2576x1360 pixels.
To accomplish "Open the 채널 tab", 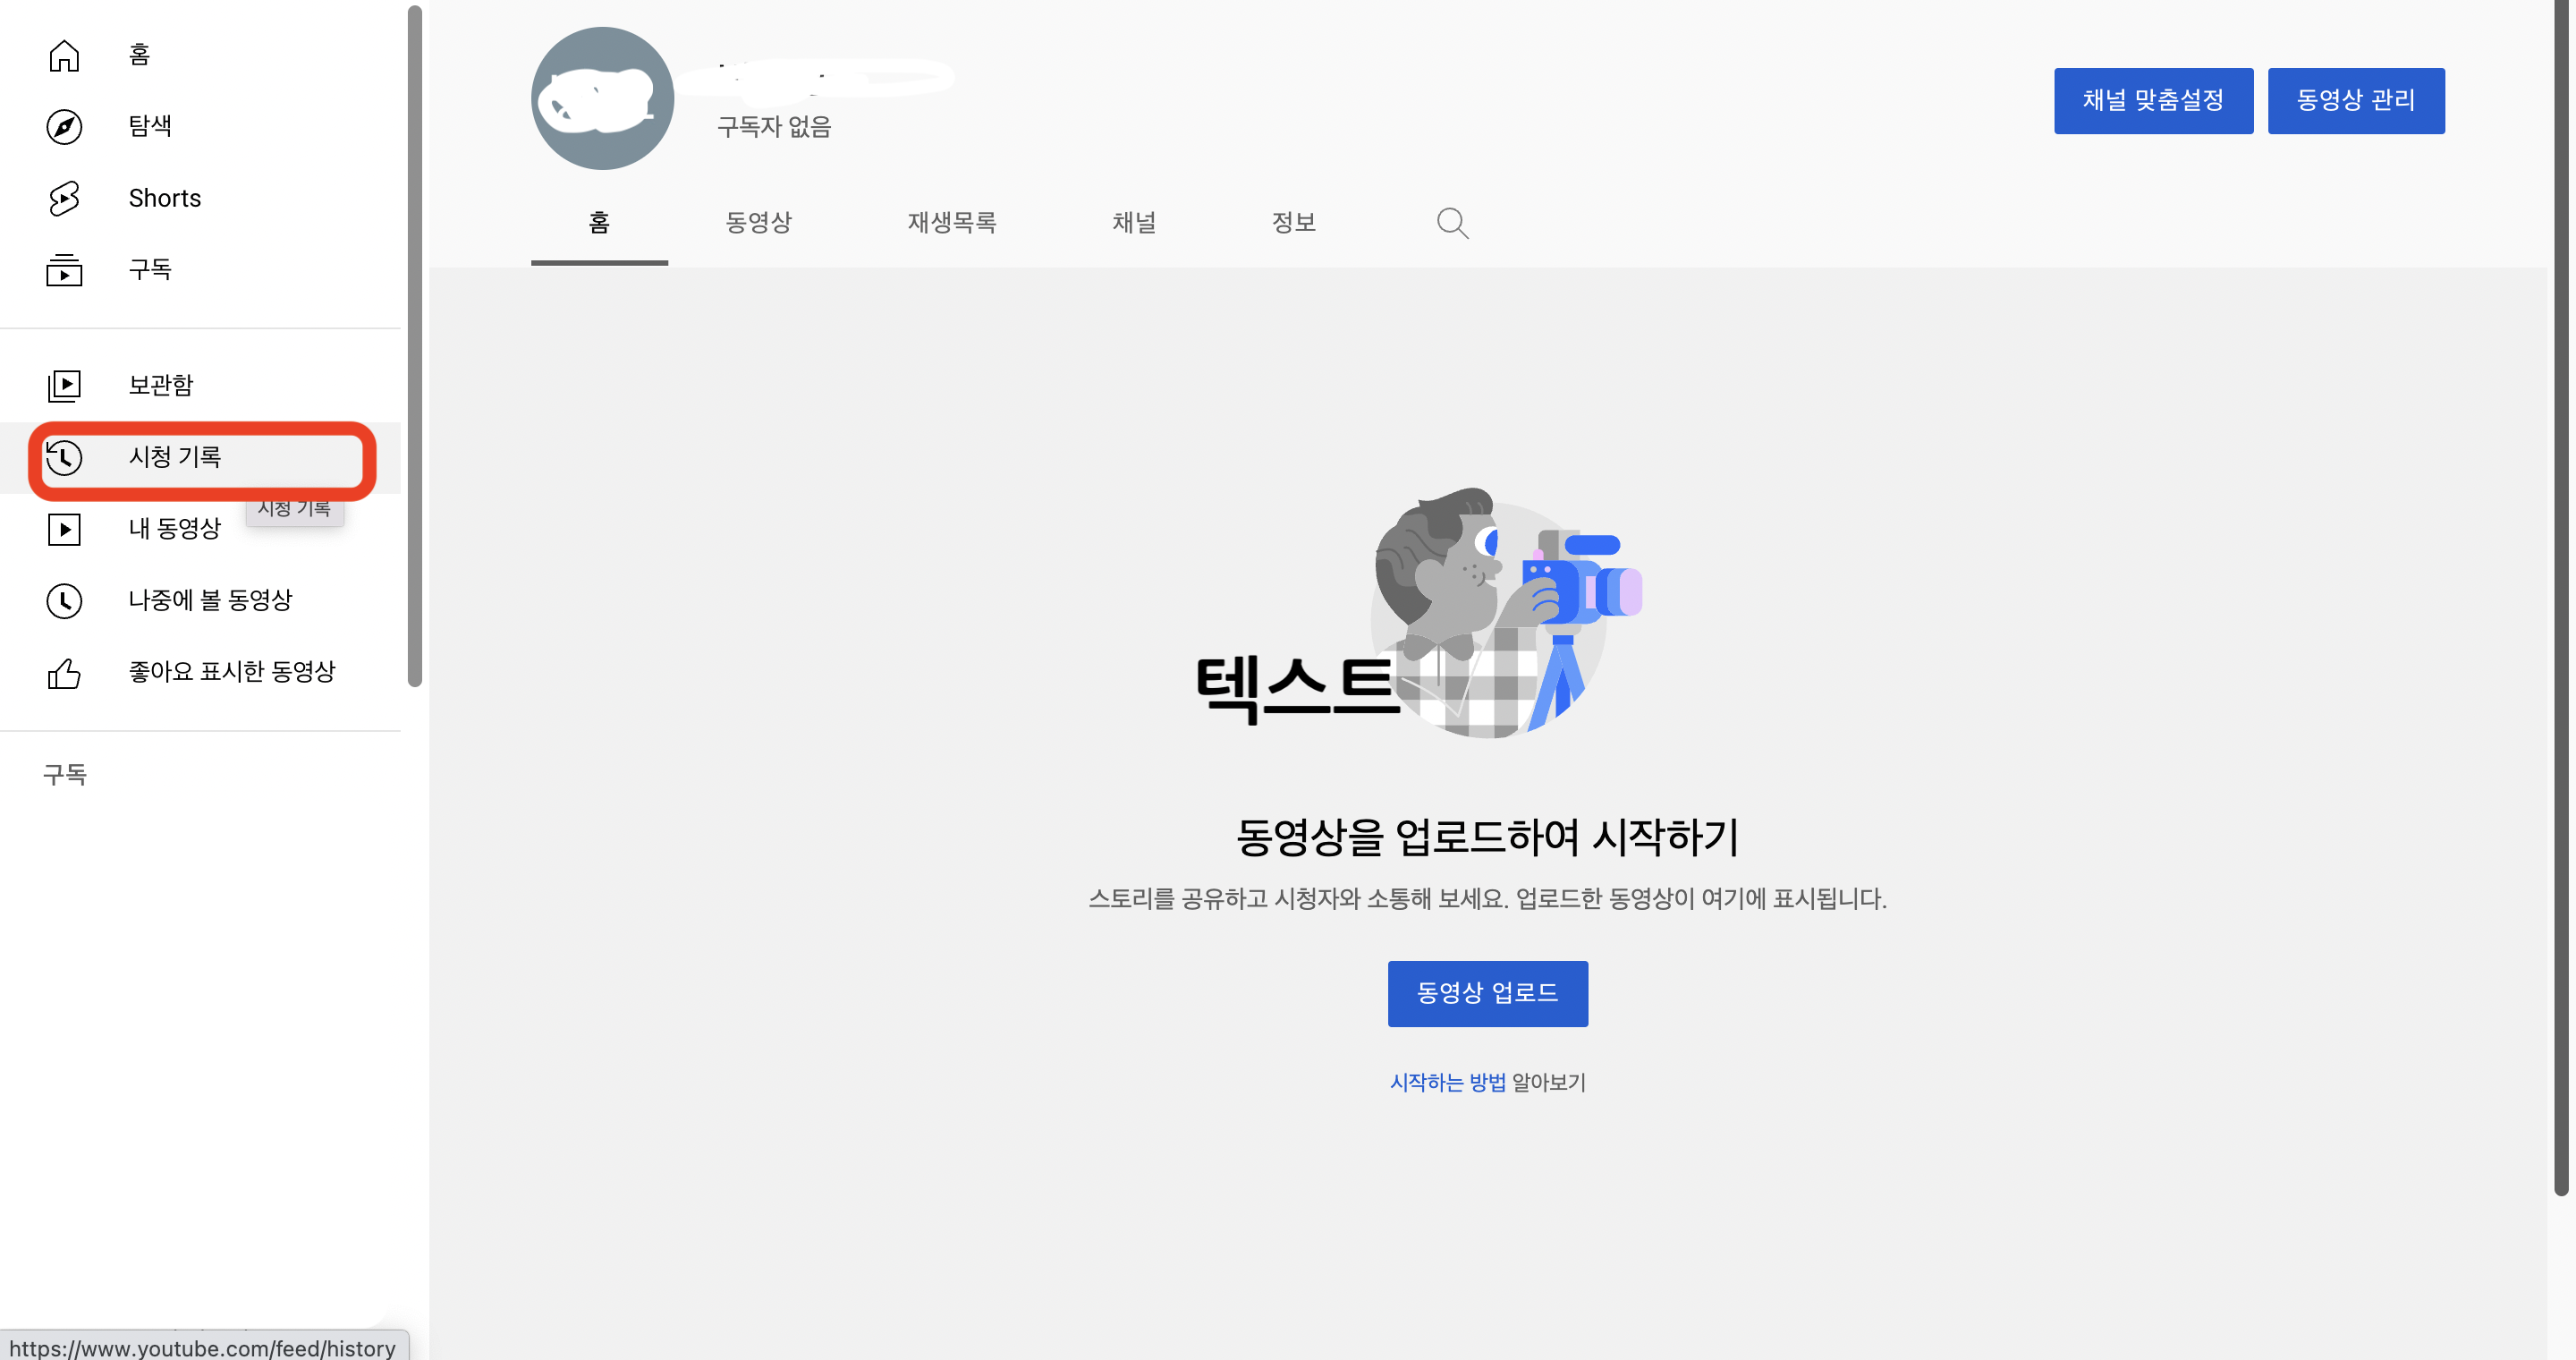I will point(1134,222).
